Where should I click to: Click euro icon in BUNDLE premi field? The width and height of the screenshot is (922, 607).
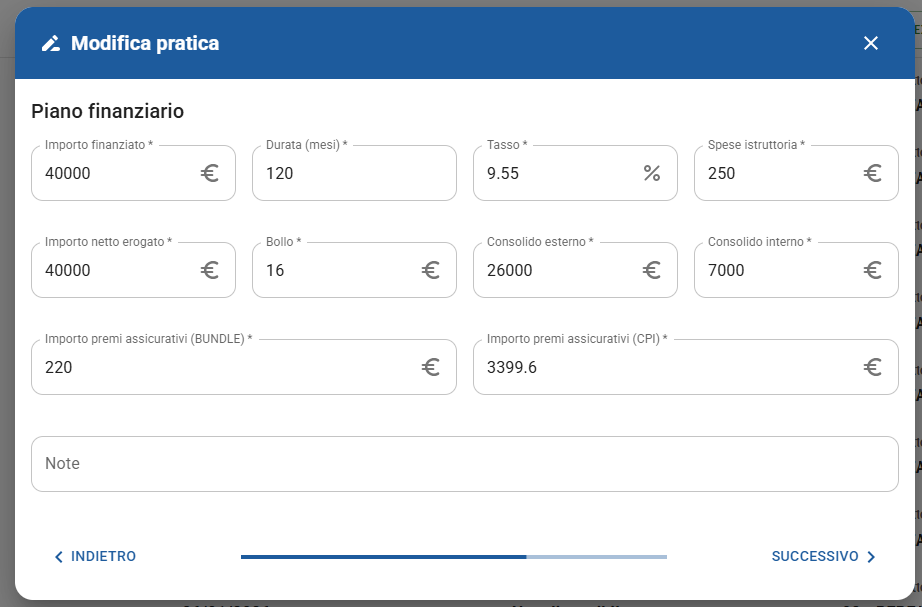(431, 367)
